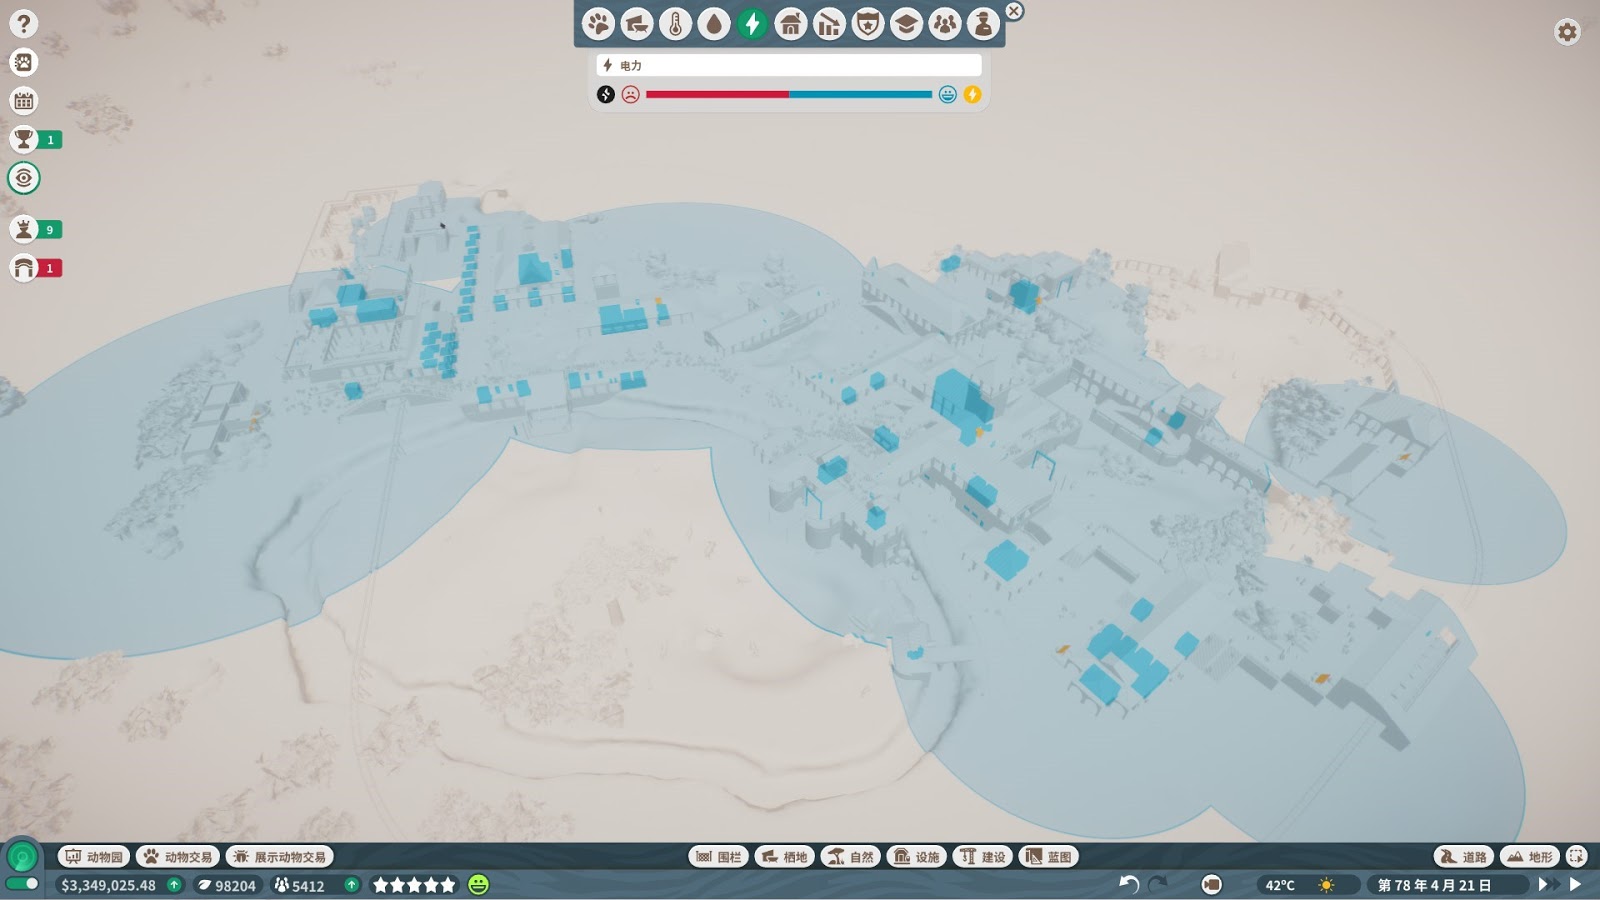Click the blue happy face legend icon
The image size is (1600, 900).
(x=947, y=94)
